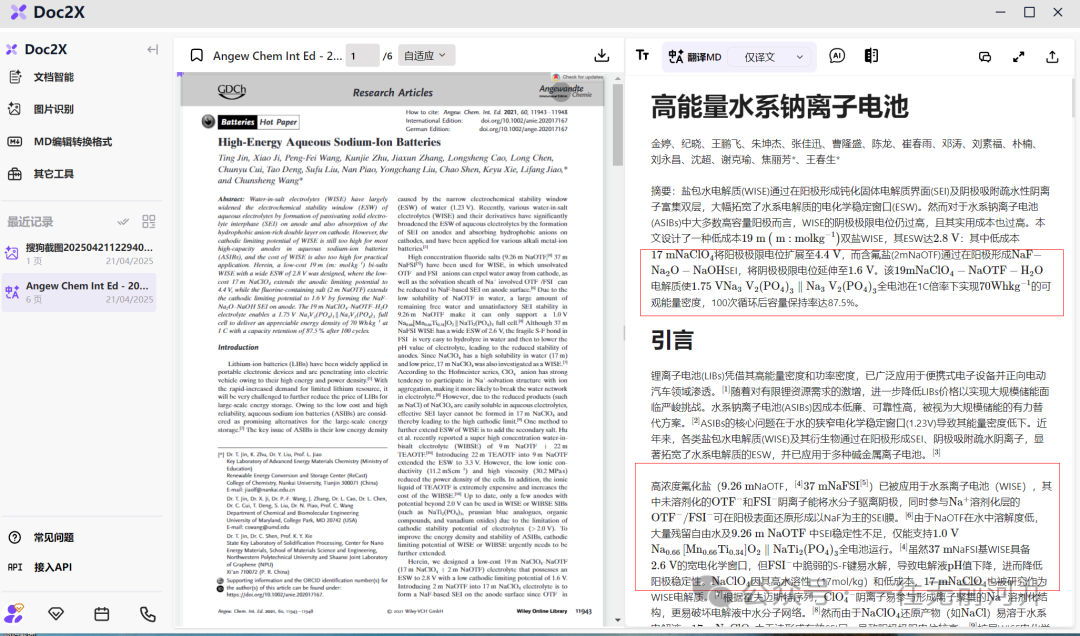Click the page number input field
This screenshot has width=1080, height=636.
[x=361, y=56]
